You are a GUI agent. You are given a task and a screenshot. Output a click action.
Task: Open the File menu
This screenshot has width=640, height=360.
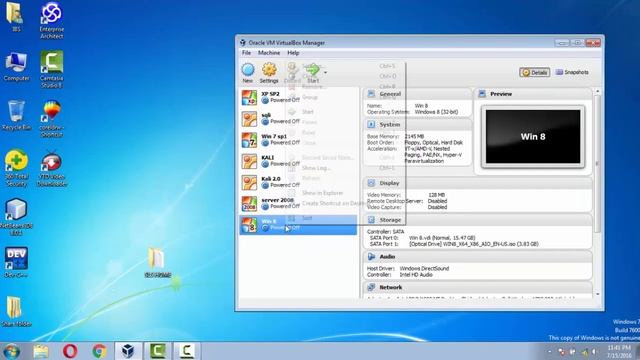[246, 53]
